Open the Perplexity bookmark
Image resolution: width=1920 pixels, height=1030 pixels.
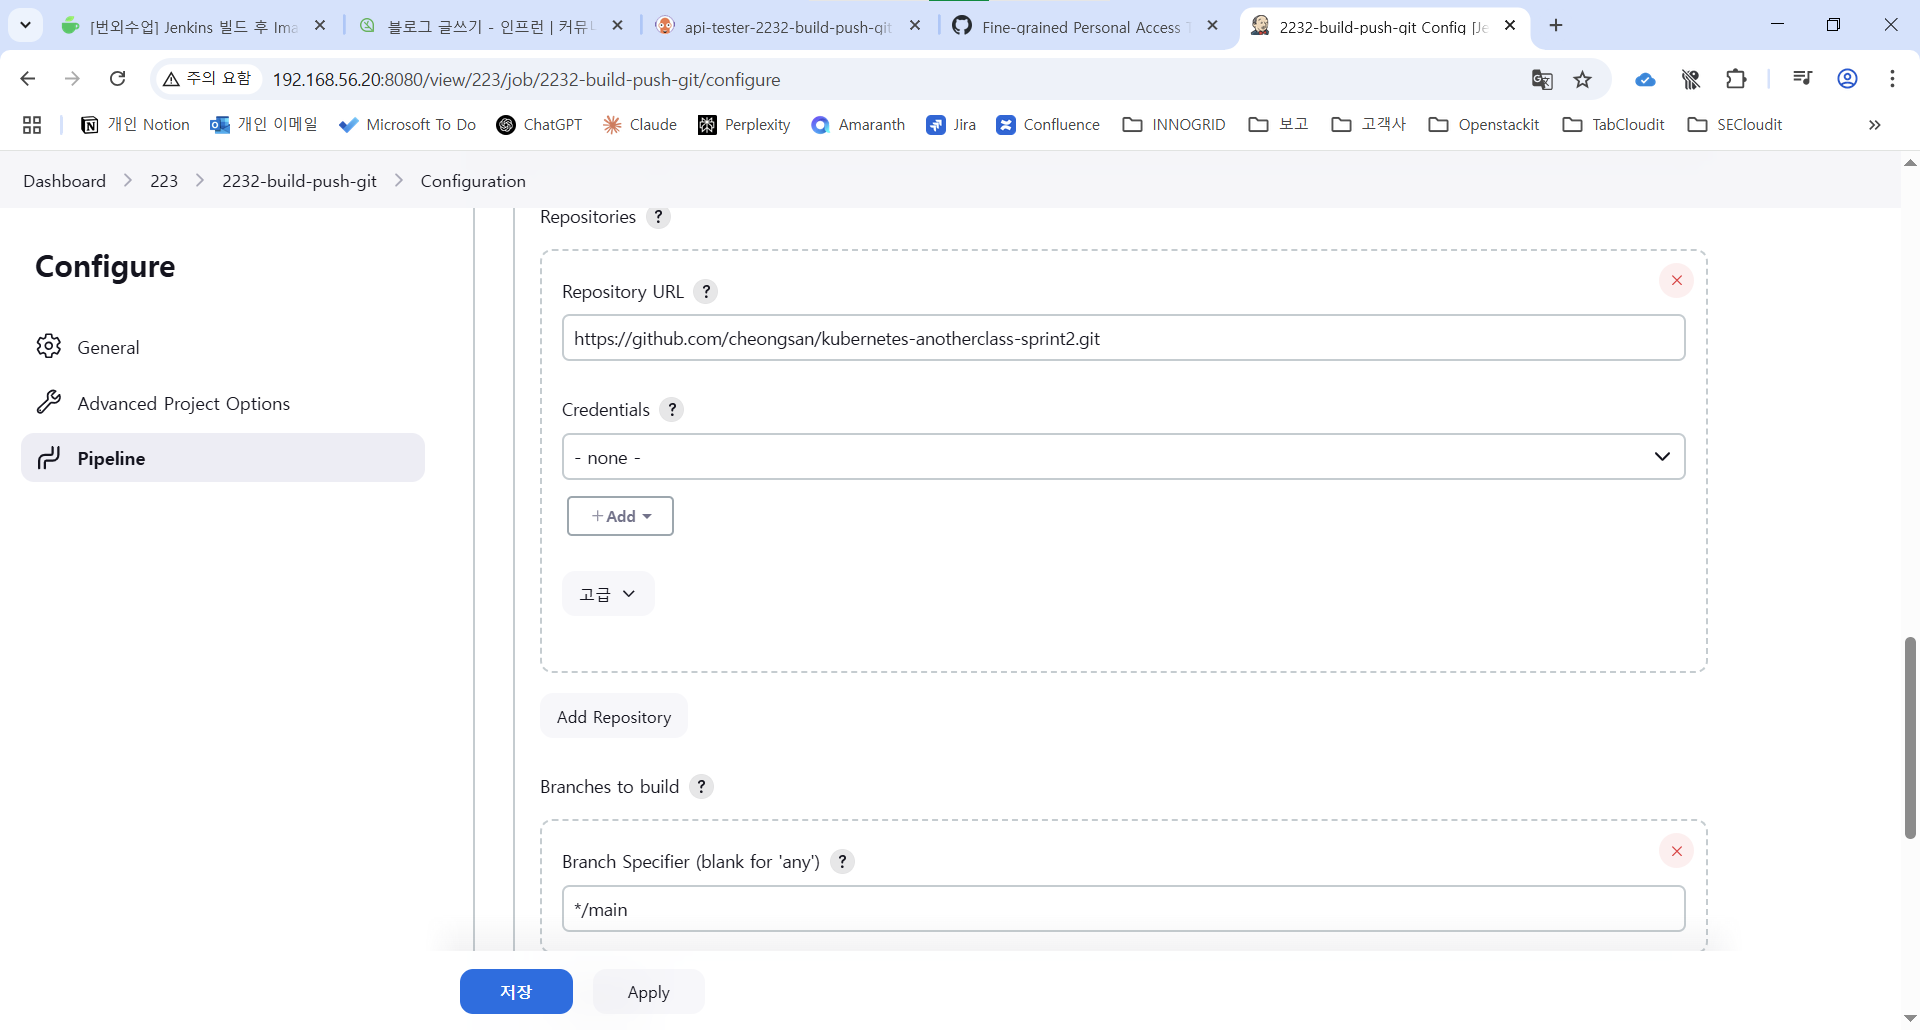coord(744,125)
